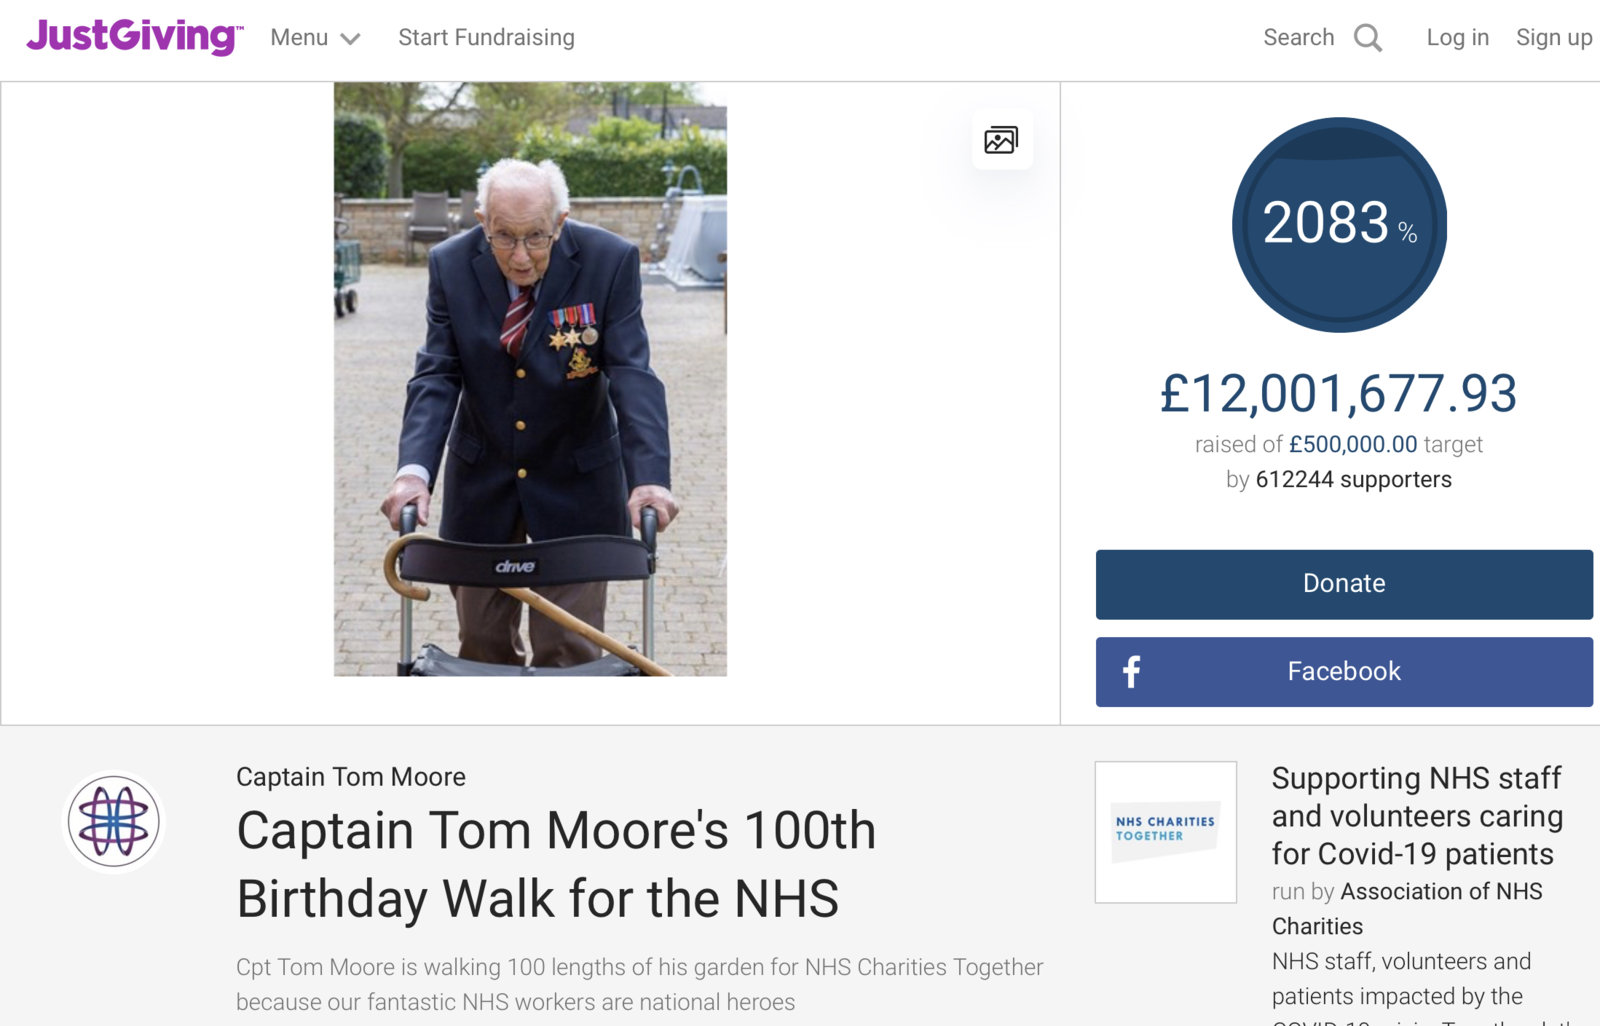Click the search magnifier icon

(x=1367, y=38)
